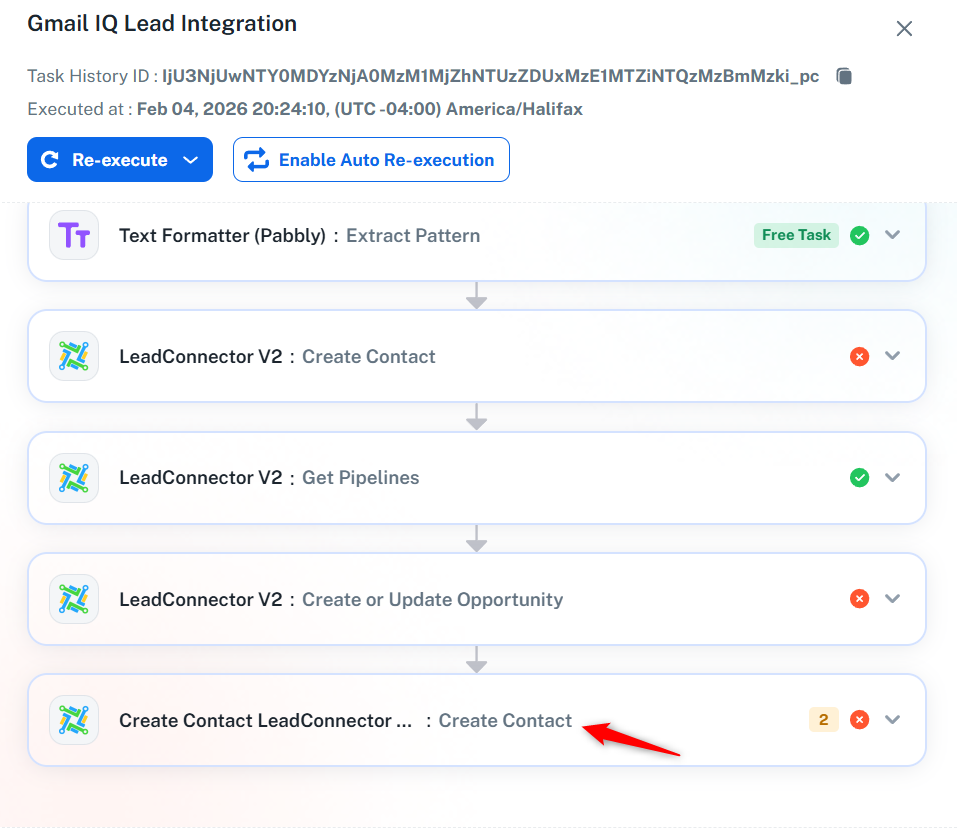Click the orange 2 count badge
This screenshot has height=839, width=957.
click(x=824, y=720)
